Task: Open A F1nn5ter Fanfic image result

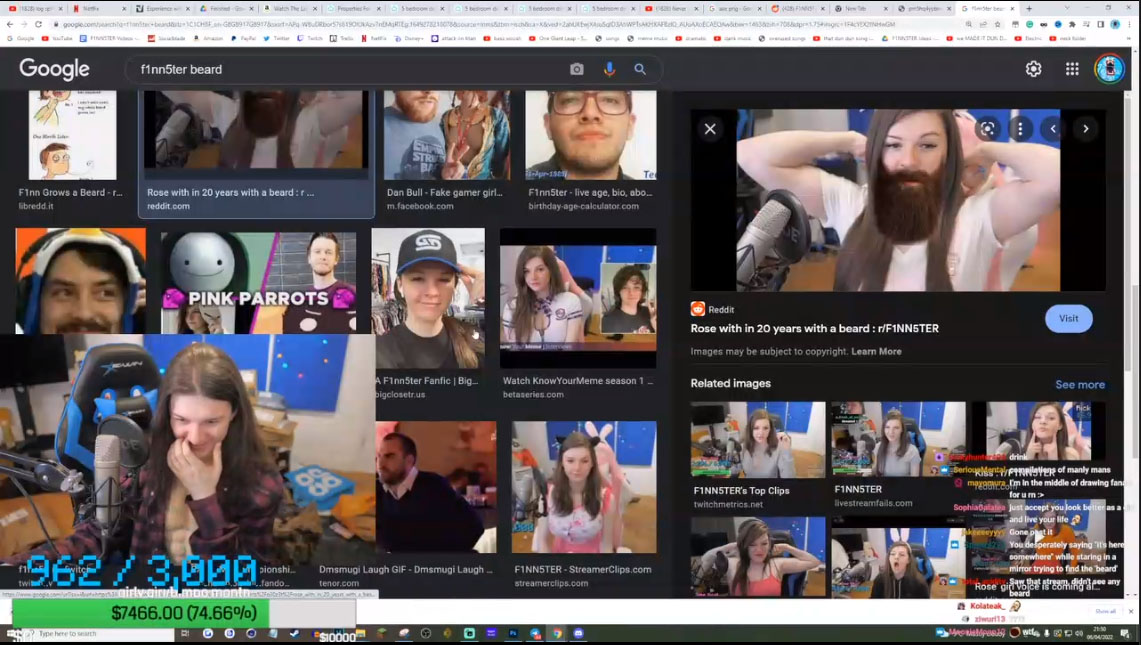Action: pos(428,298)
